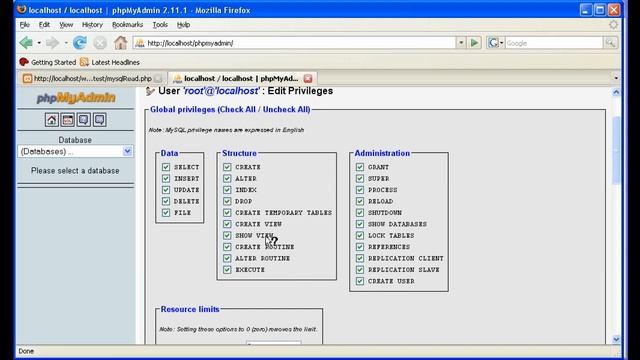The height and width of the screenshot is (360, 640).
Task: Reload the page with the Refresh icon
Action: (80, 42)
